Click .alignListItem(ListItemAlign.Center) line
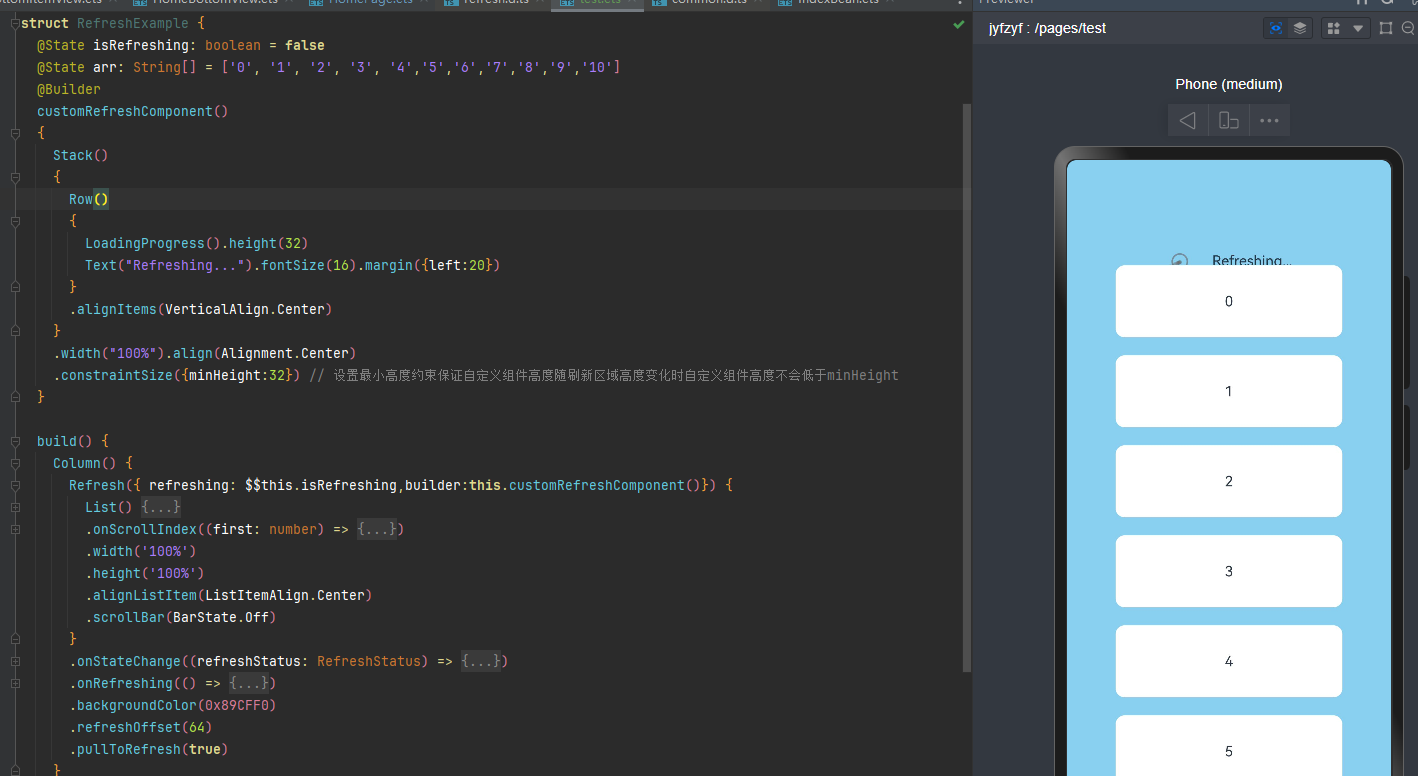This screenshot has width=1418, height=776. pos(229,595)
